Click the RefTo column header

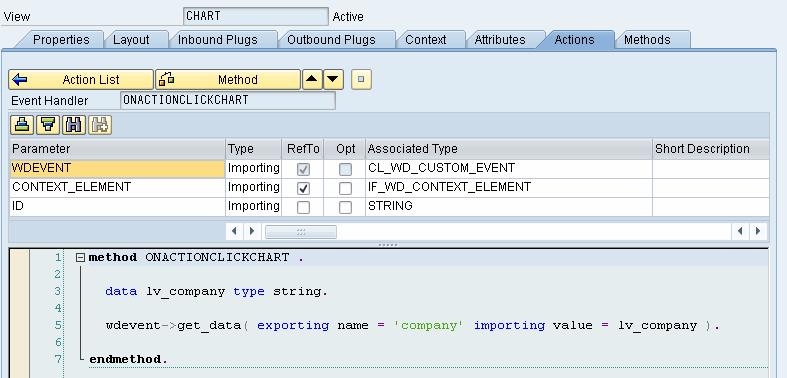[303, 149]
